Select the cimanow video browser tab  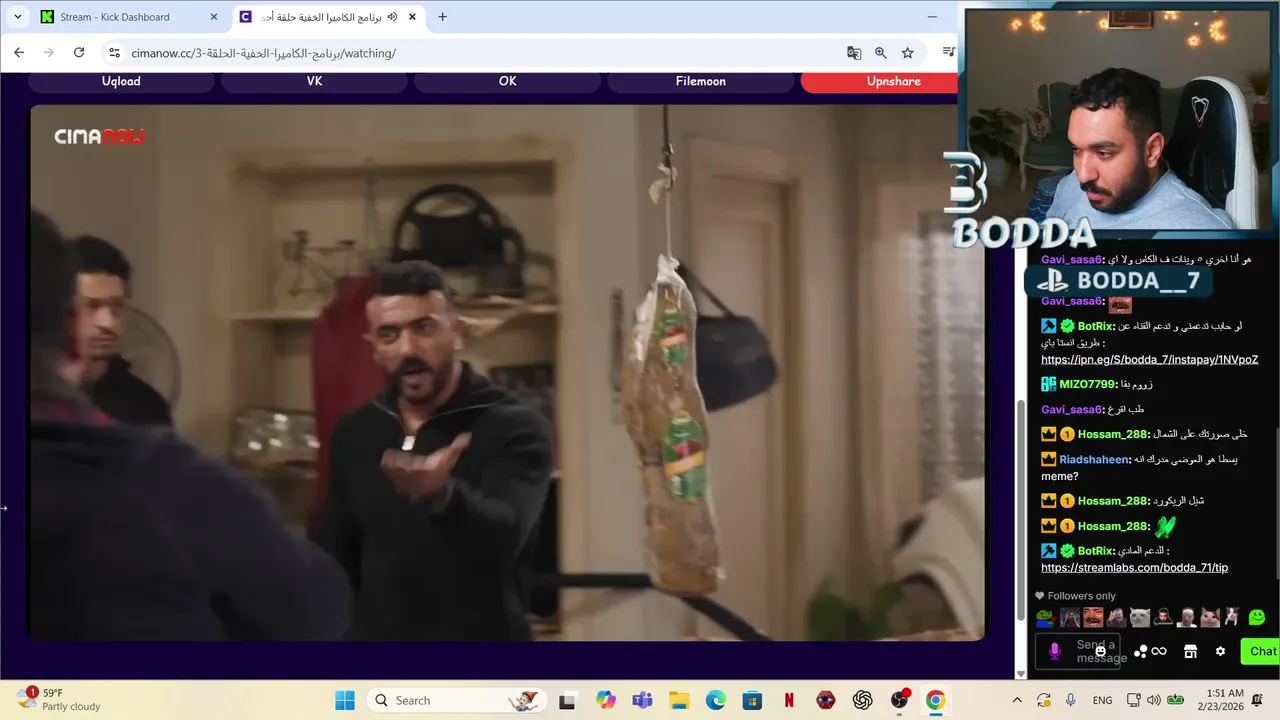(328, 17)
